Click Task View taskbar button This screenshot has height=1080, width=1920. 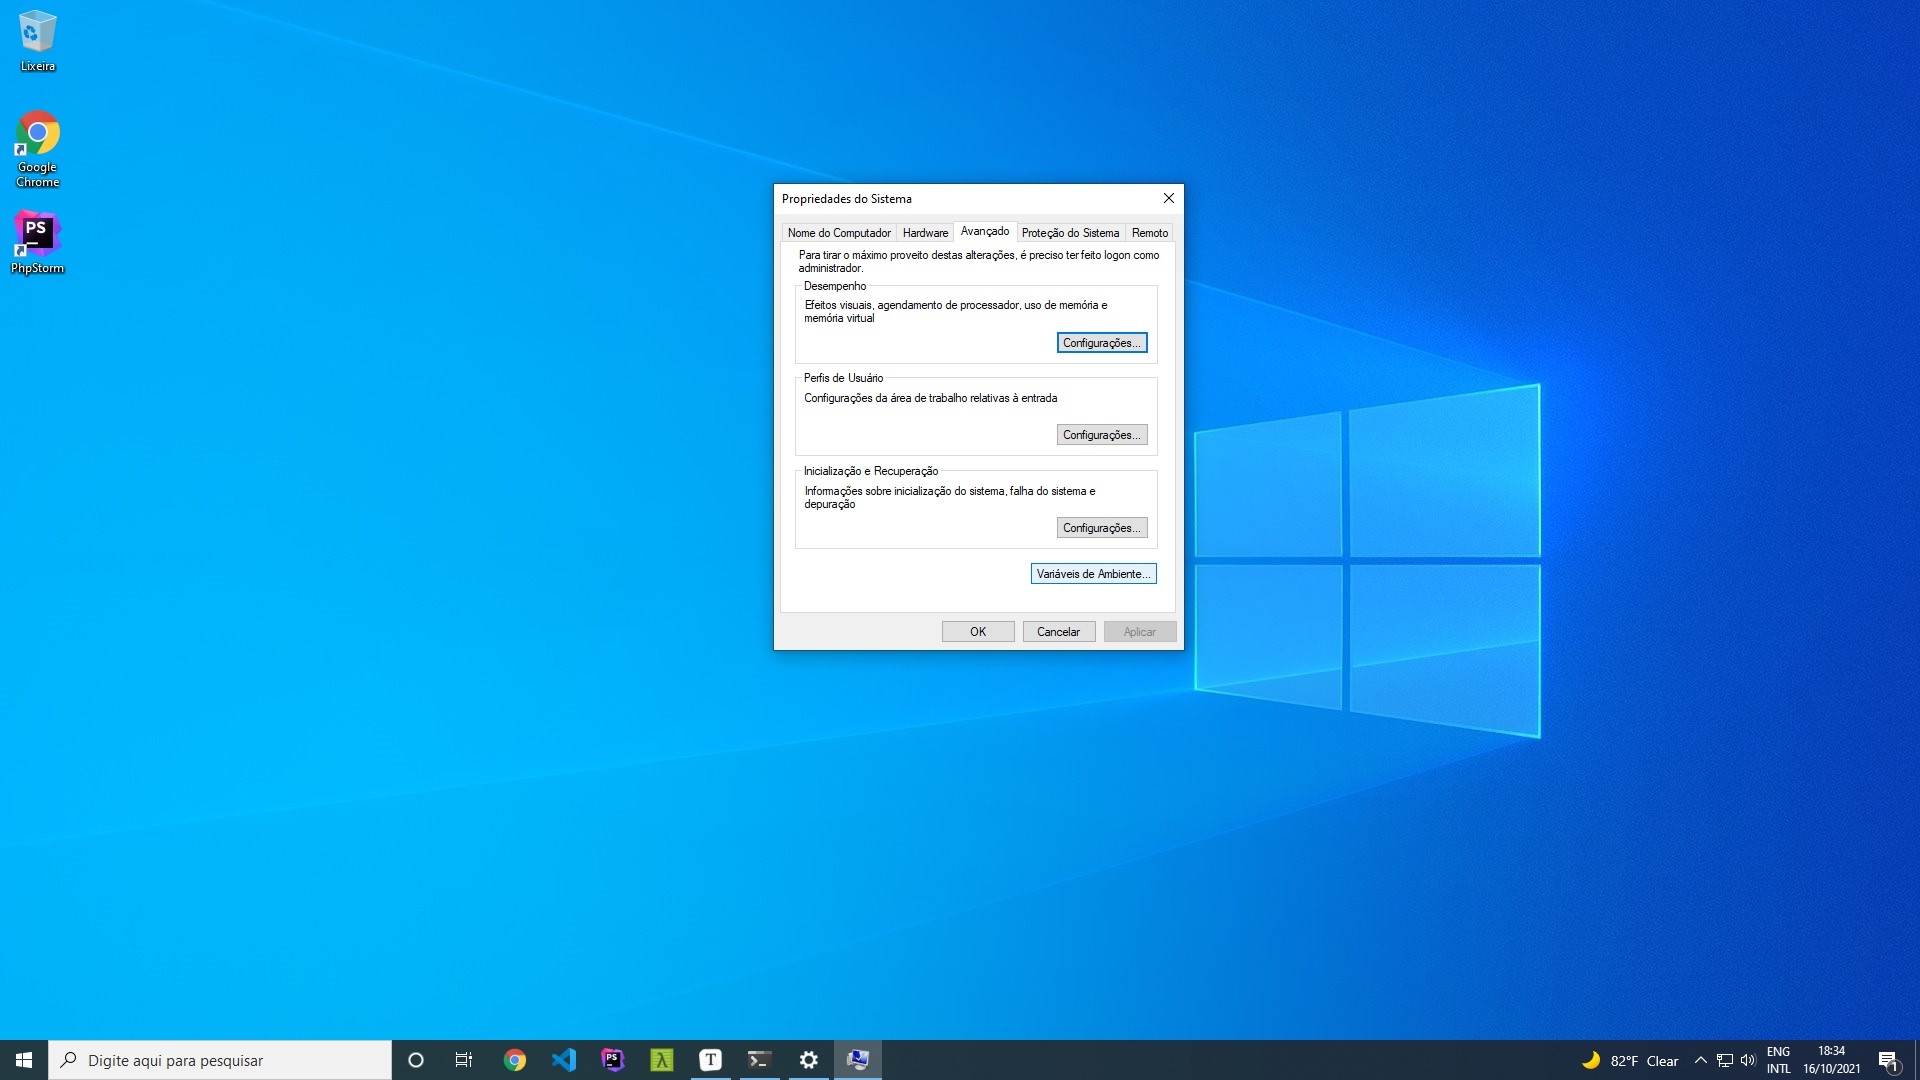tap(464, 1060)
